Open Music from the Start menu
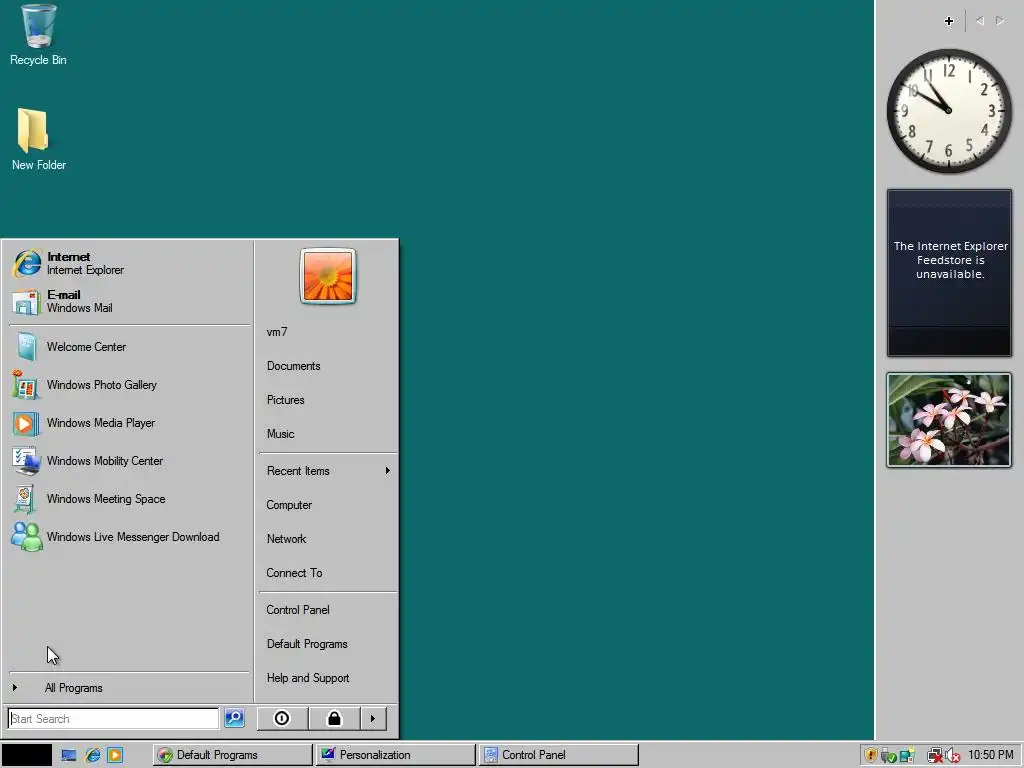 [328, 434]
